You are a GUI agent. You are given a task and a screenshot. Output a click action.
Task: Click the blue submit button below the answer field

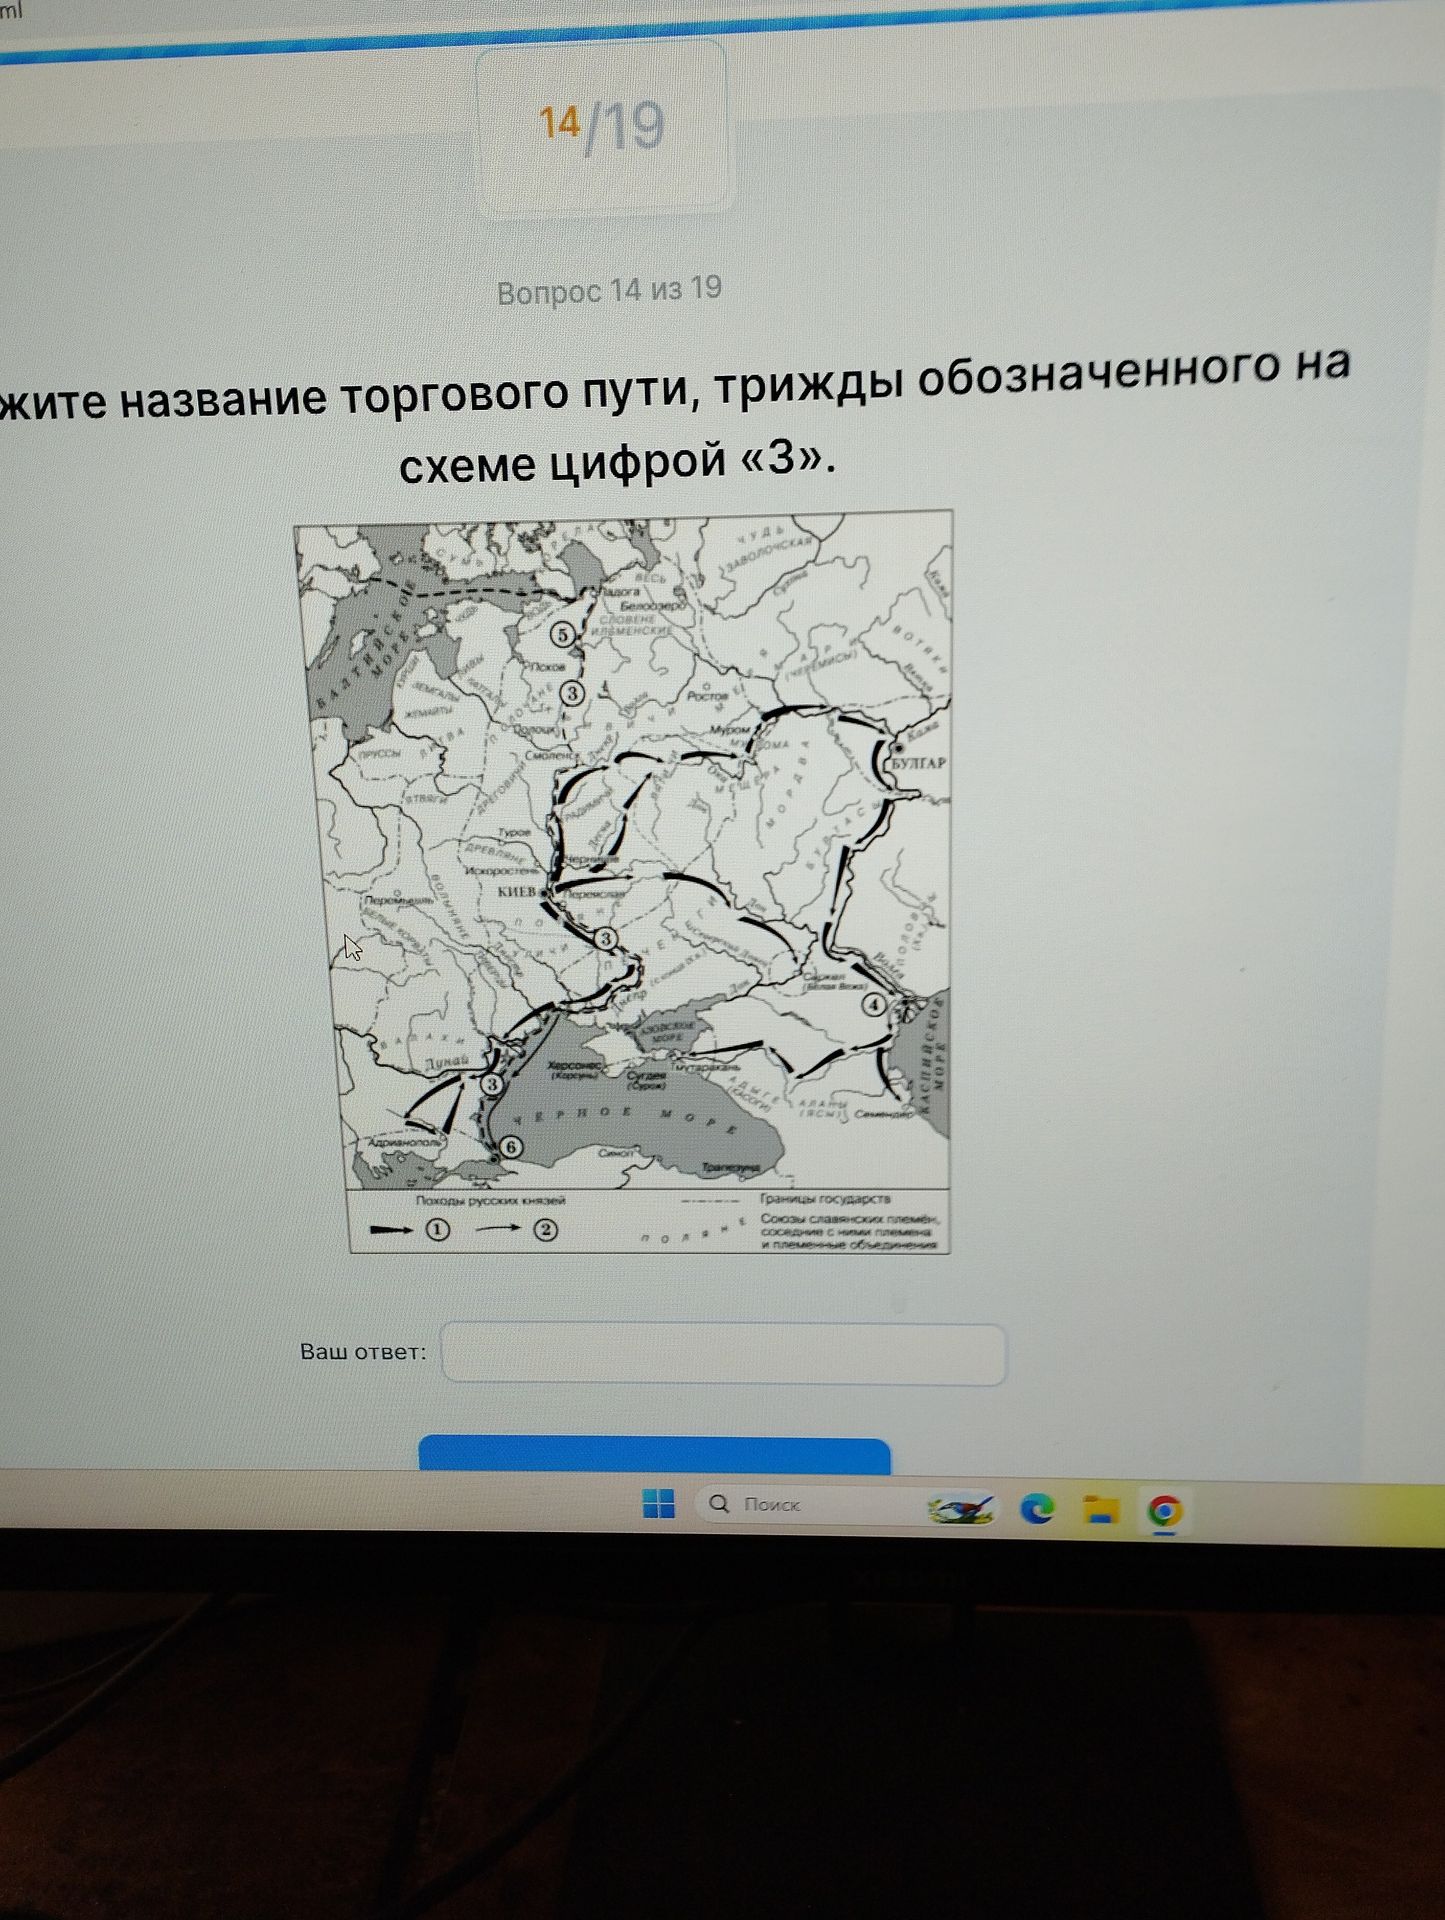(x=654, y=1455)
